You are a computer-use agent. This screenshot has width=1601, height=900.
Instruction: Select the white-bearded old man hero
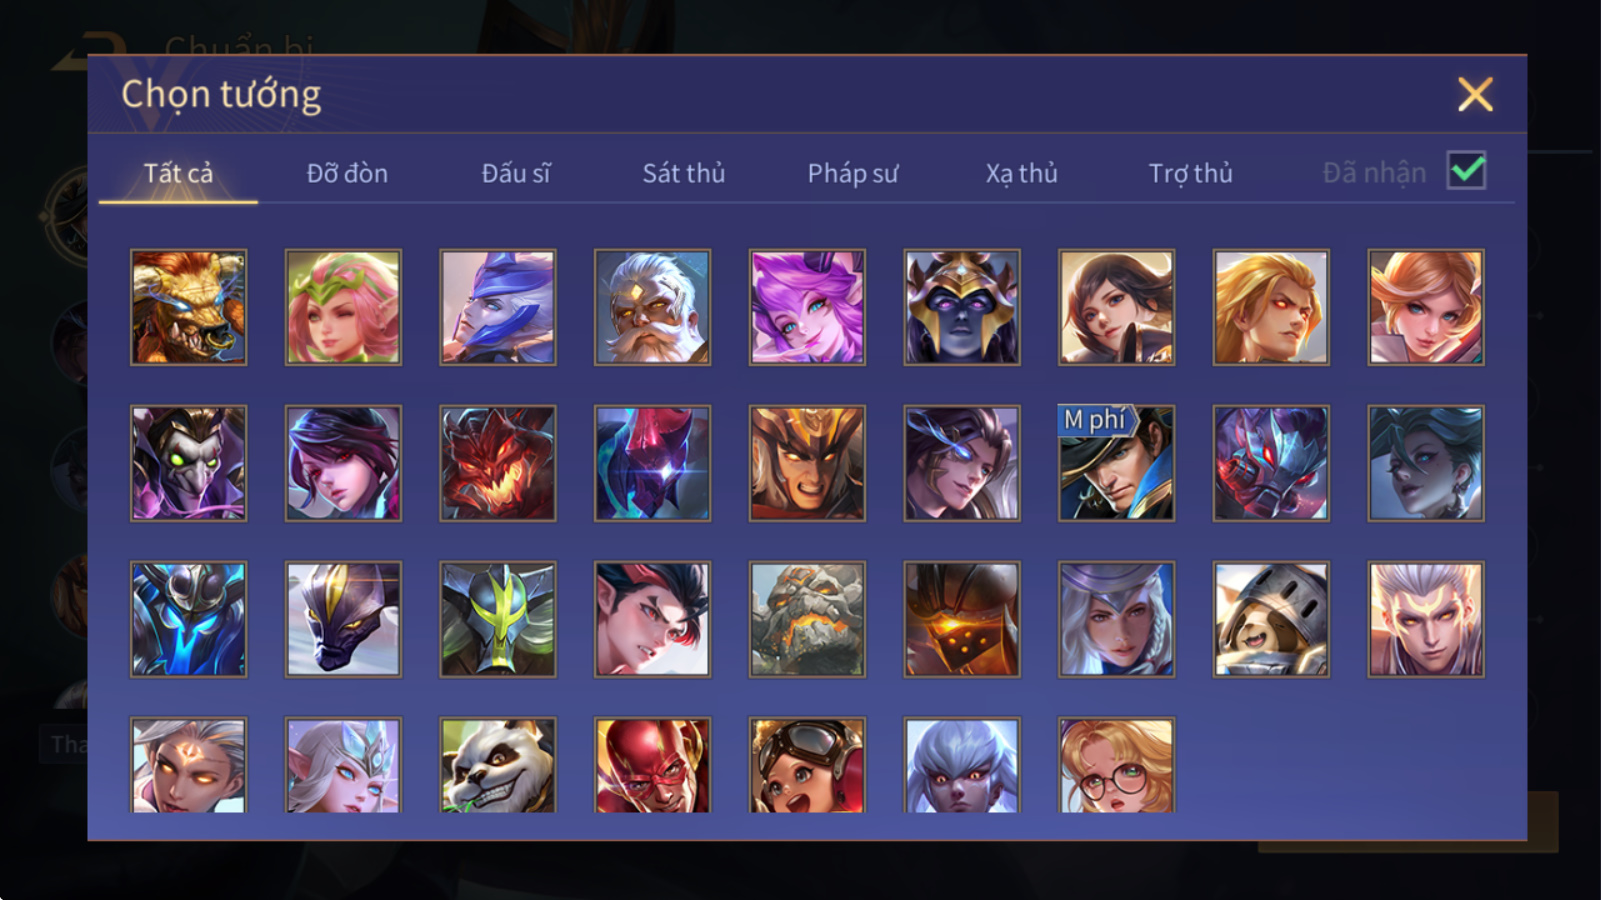[x=652, y=307]
